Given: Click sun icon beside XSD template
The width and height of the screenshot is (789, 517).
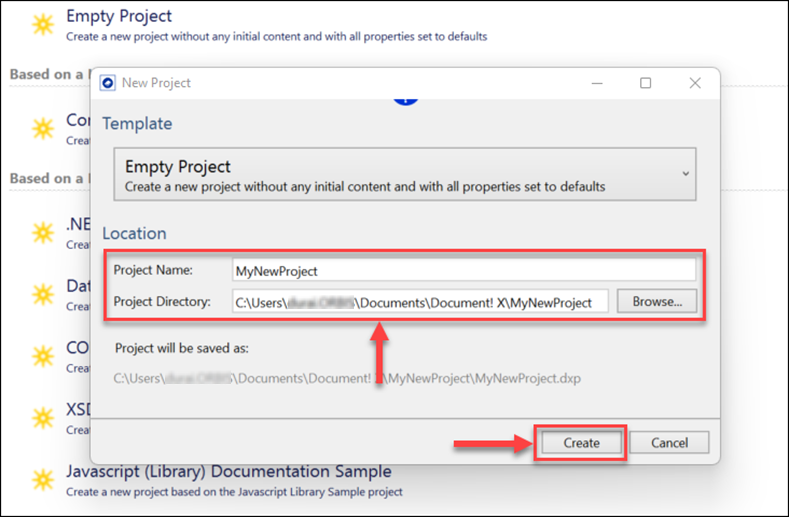Looking at the screenshot, I should click(x=42, y=417).
